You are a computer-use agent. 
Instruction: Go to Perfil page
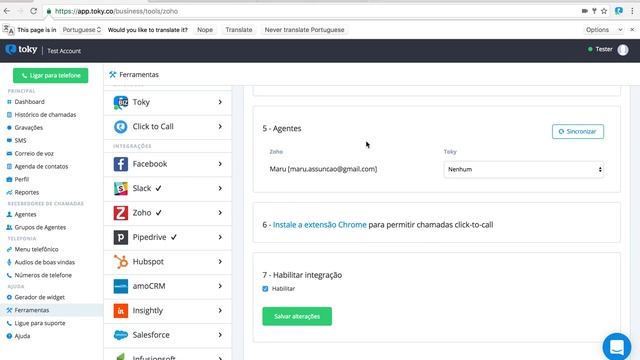[x=22, y=179]
